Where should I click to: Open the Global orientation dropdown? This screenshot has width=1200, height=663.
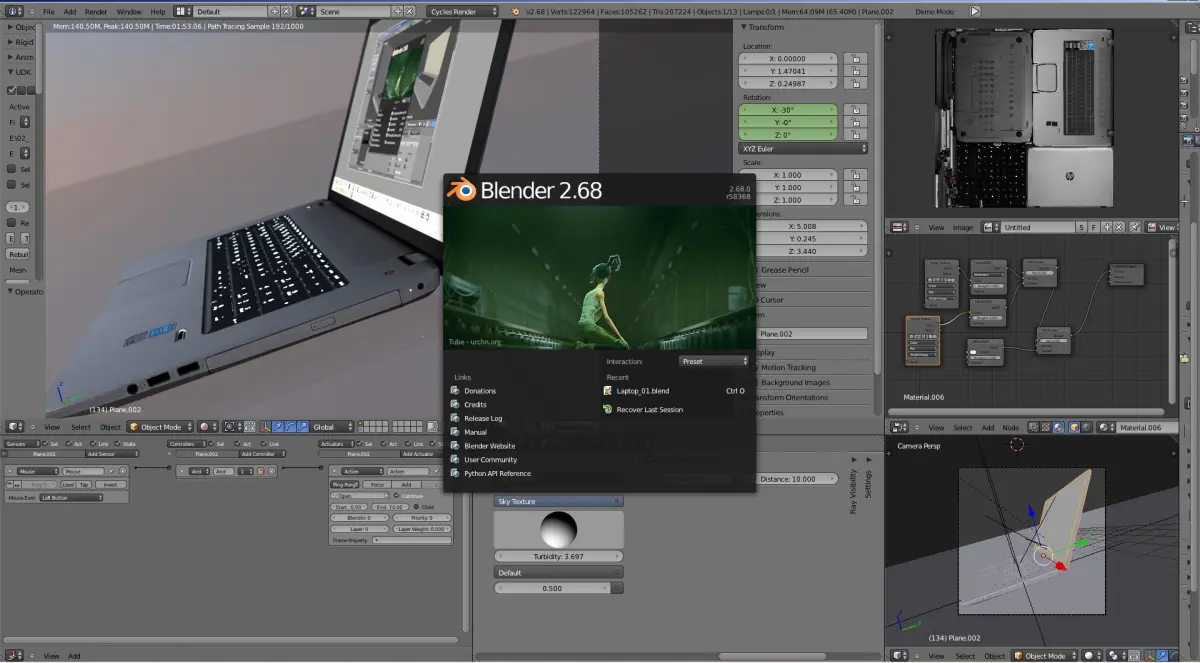pos(332,427)
